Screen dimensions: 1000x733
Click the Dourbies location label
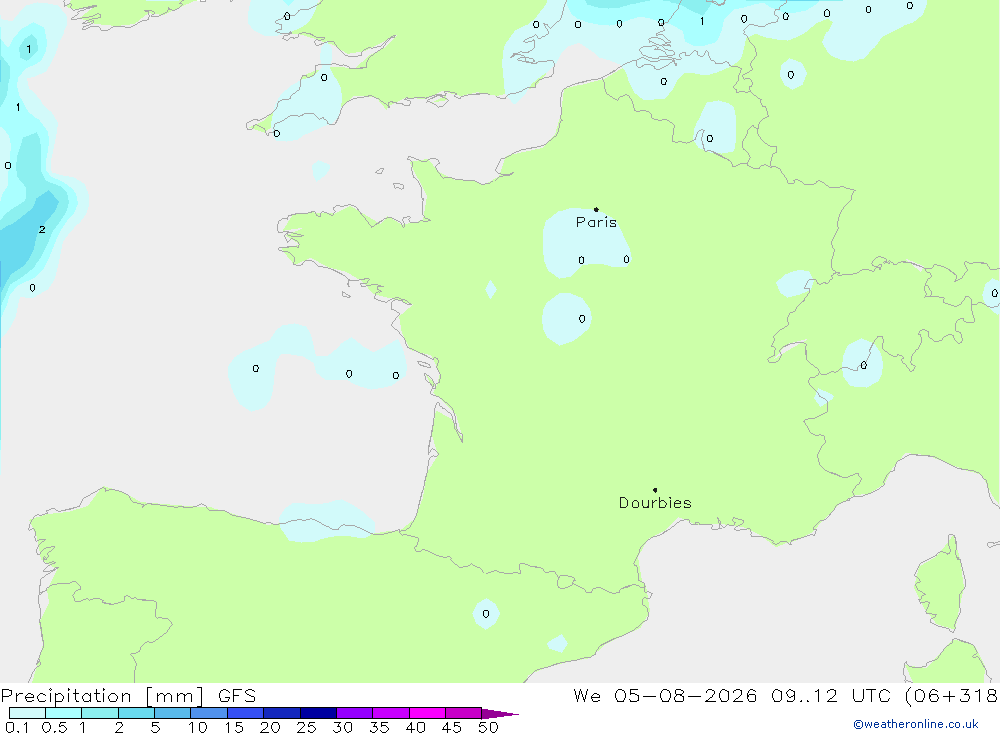[x=655, y=503]
